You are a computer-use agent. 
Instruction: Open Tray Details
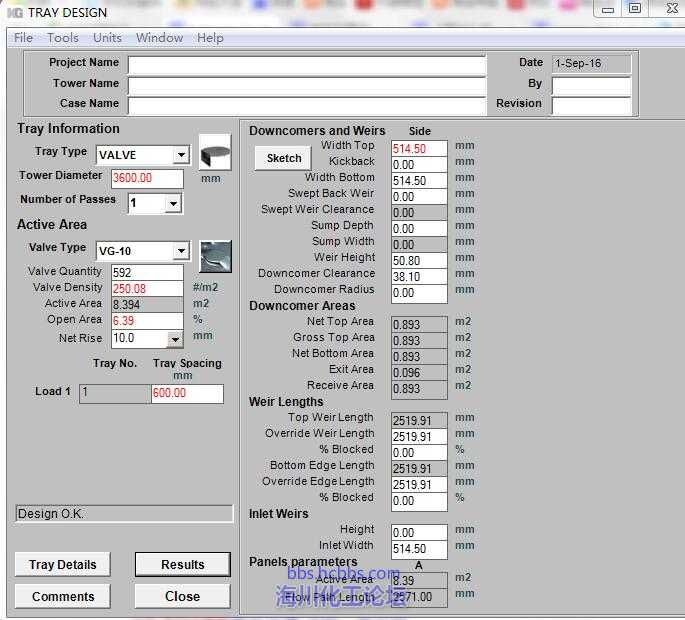tap(62, 565)
